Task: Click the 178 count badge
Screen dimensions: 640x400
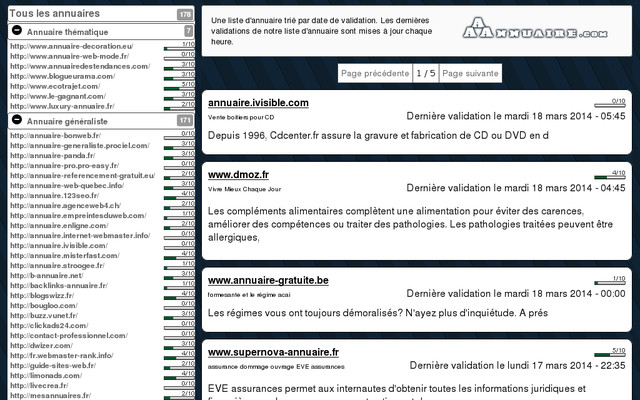Action: click(x=185, y=14)
